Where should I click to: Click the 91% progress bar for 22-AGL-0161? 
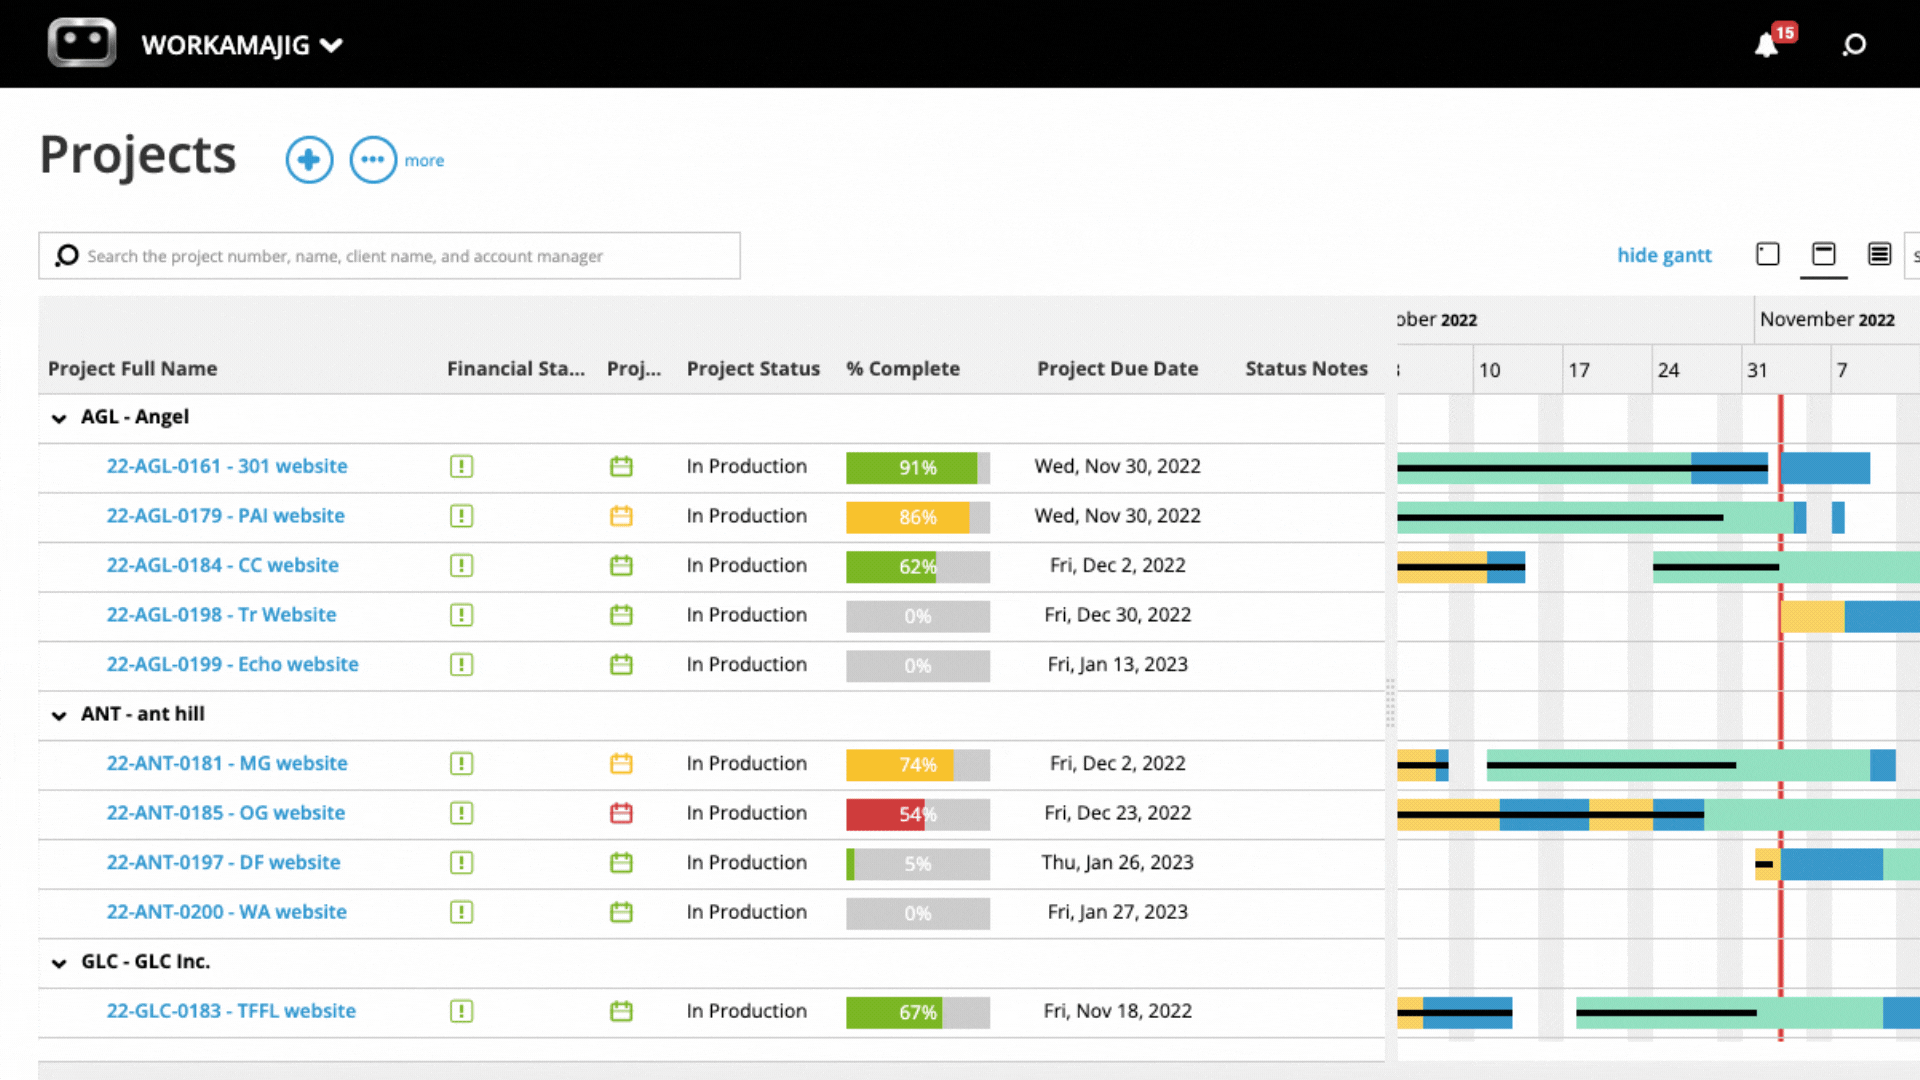click(917, 467)
